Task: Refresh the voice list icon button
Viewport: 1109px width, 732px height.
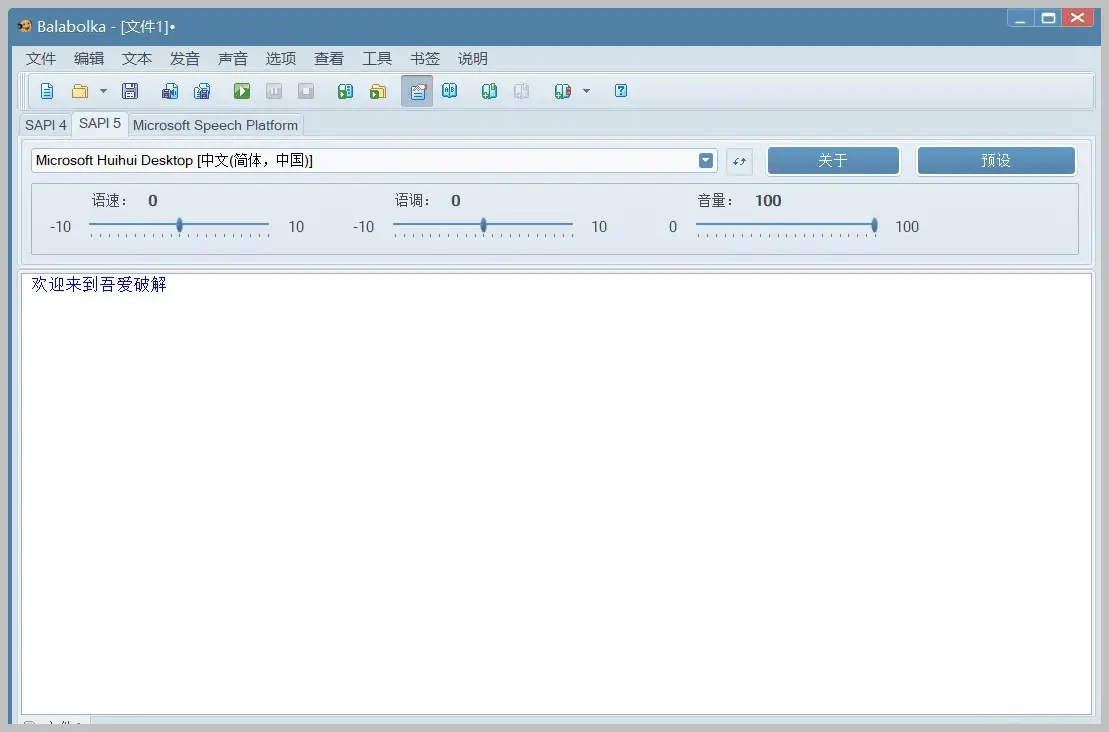Action: click(x=739, y=161)
